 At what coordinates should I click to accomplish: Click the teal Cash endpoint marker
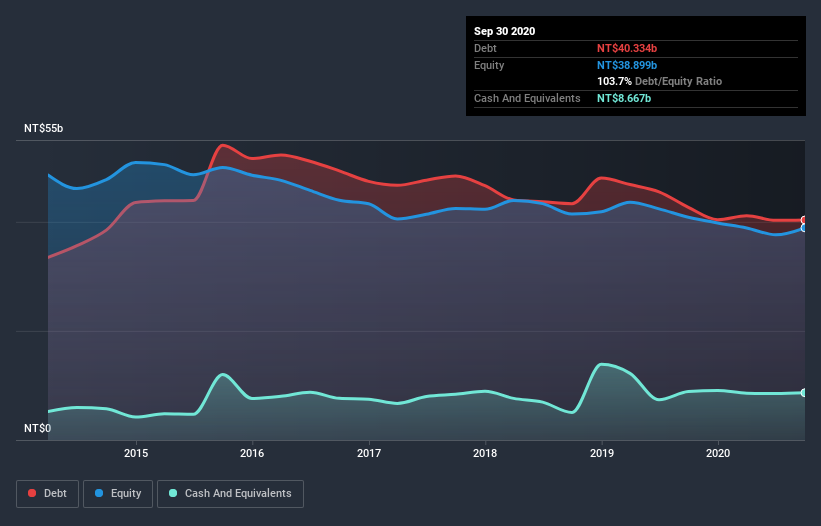click(804, 393)
